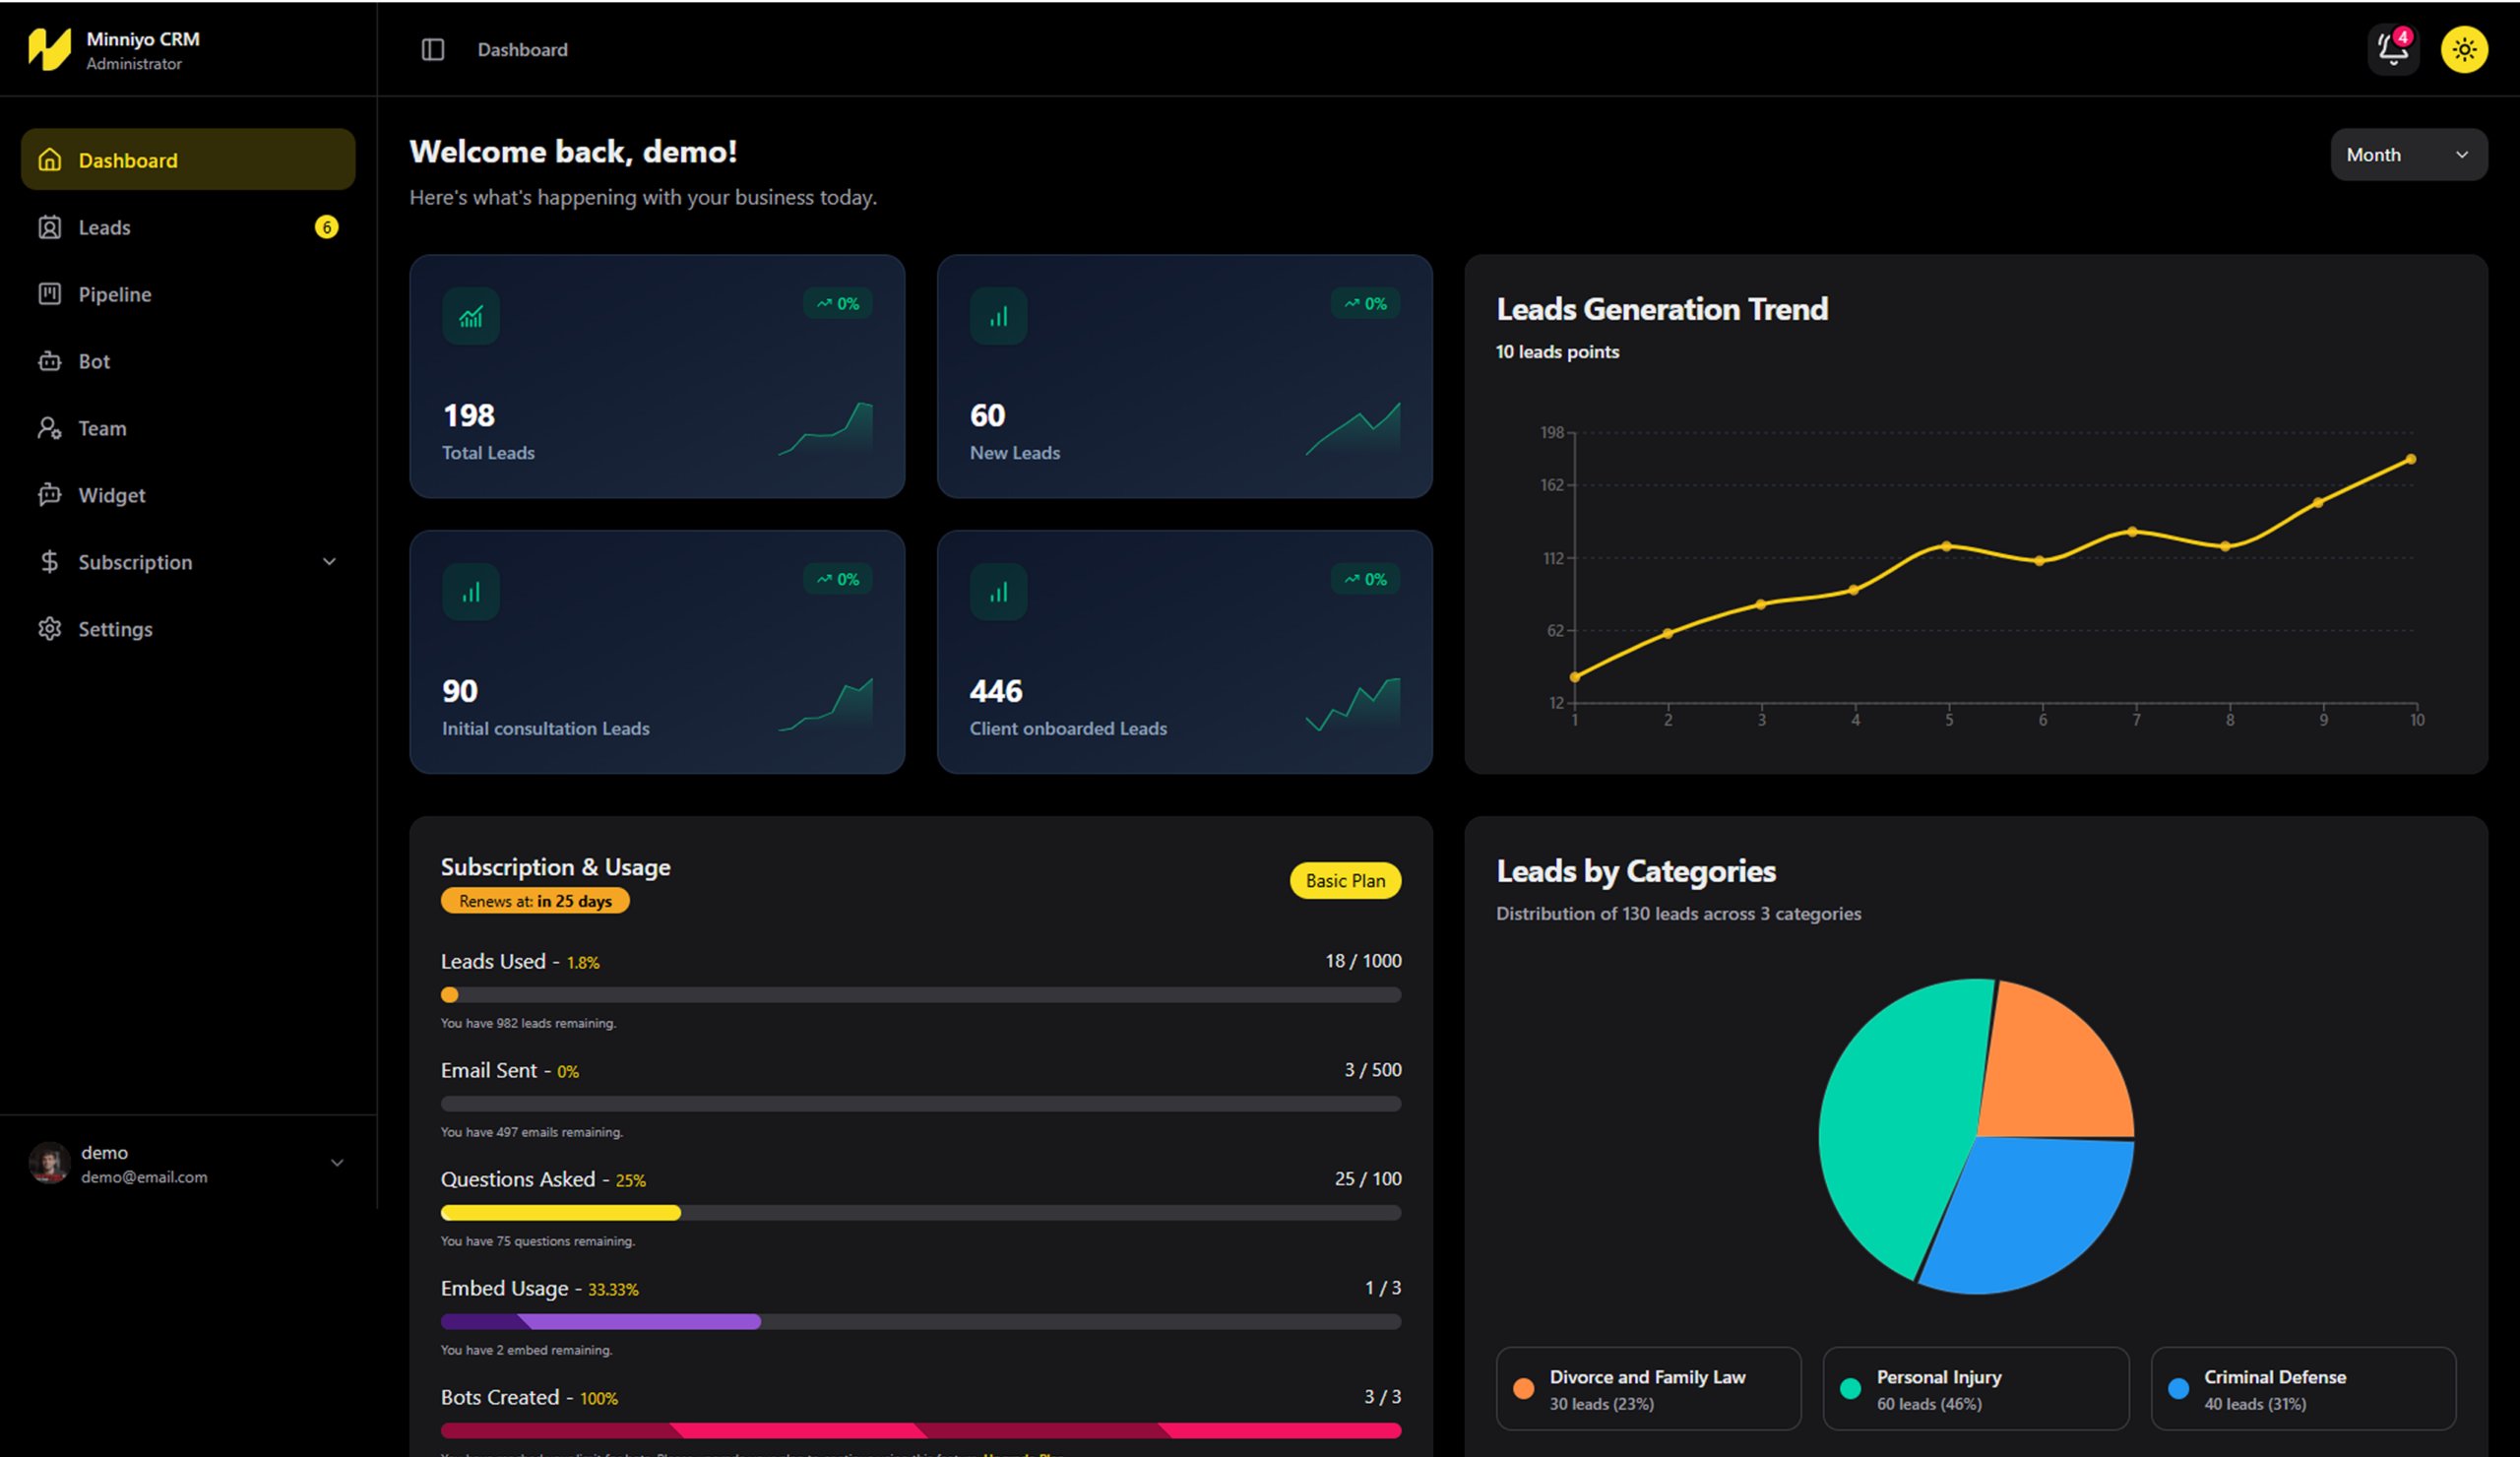Click the Total Leads chart icon
The image size is (2520, 1457).
471,317
